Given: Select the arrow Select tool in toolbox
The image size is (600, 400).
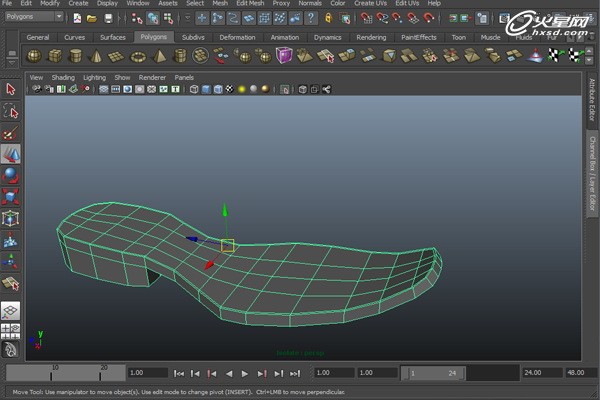Looking at the screenshot, I should pyautogui.click(x=11, y=88).
